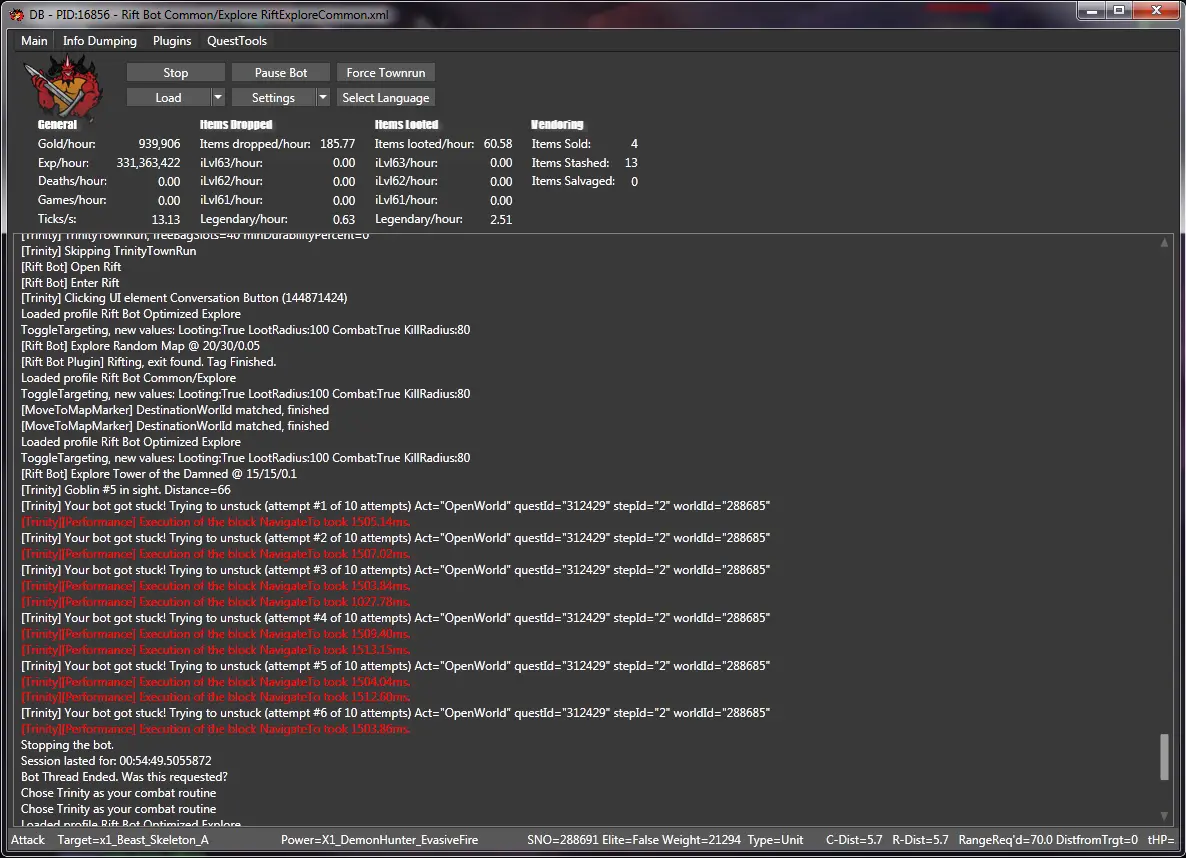Viewport: 1186px width, 858px height.
Task: Select the Plugins tab
Action: 172,41
